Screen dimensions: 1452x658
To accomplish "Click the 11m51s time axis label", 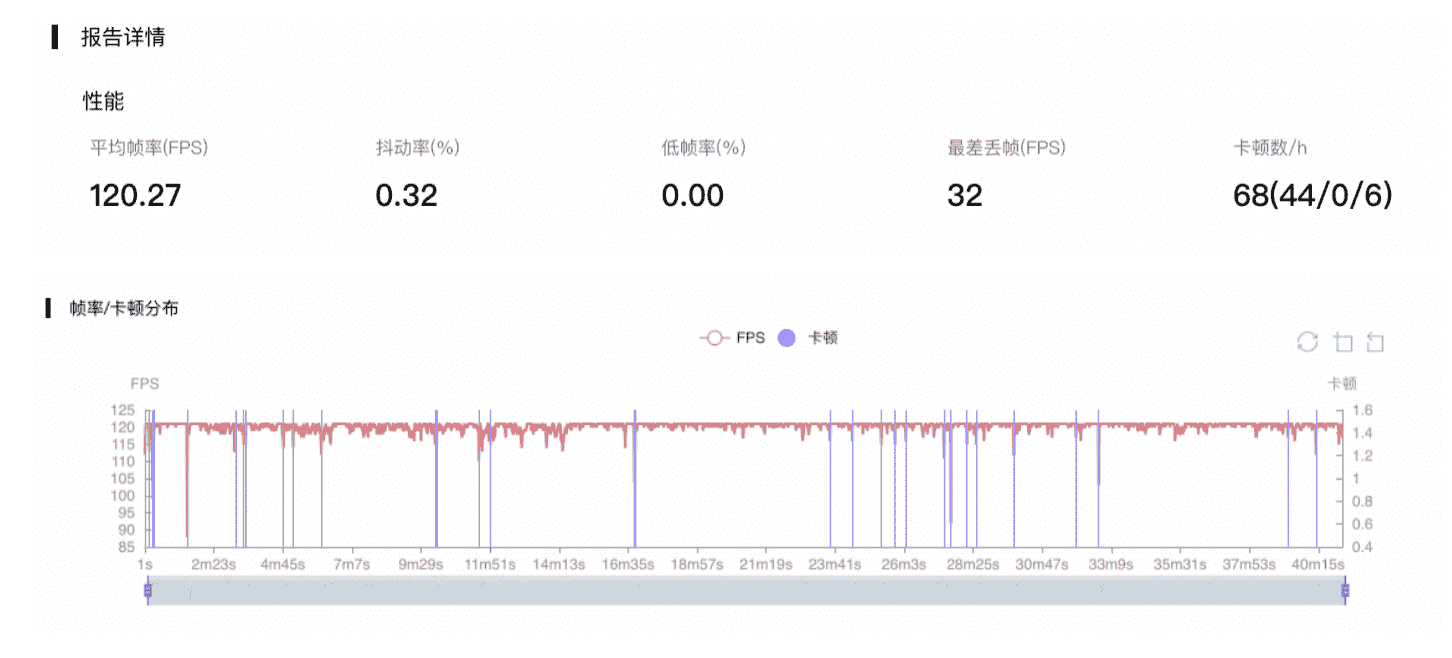I will click(x=489, y=564).
